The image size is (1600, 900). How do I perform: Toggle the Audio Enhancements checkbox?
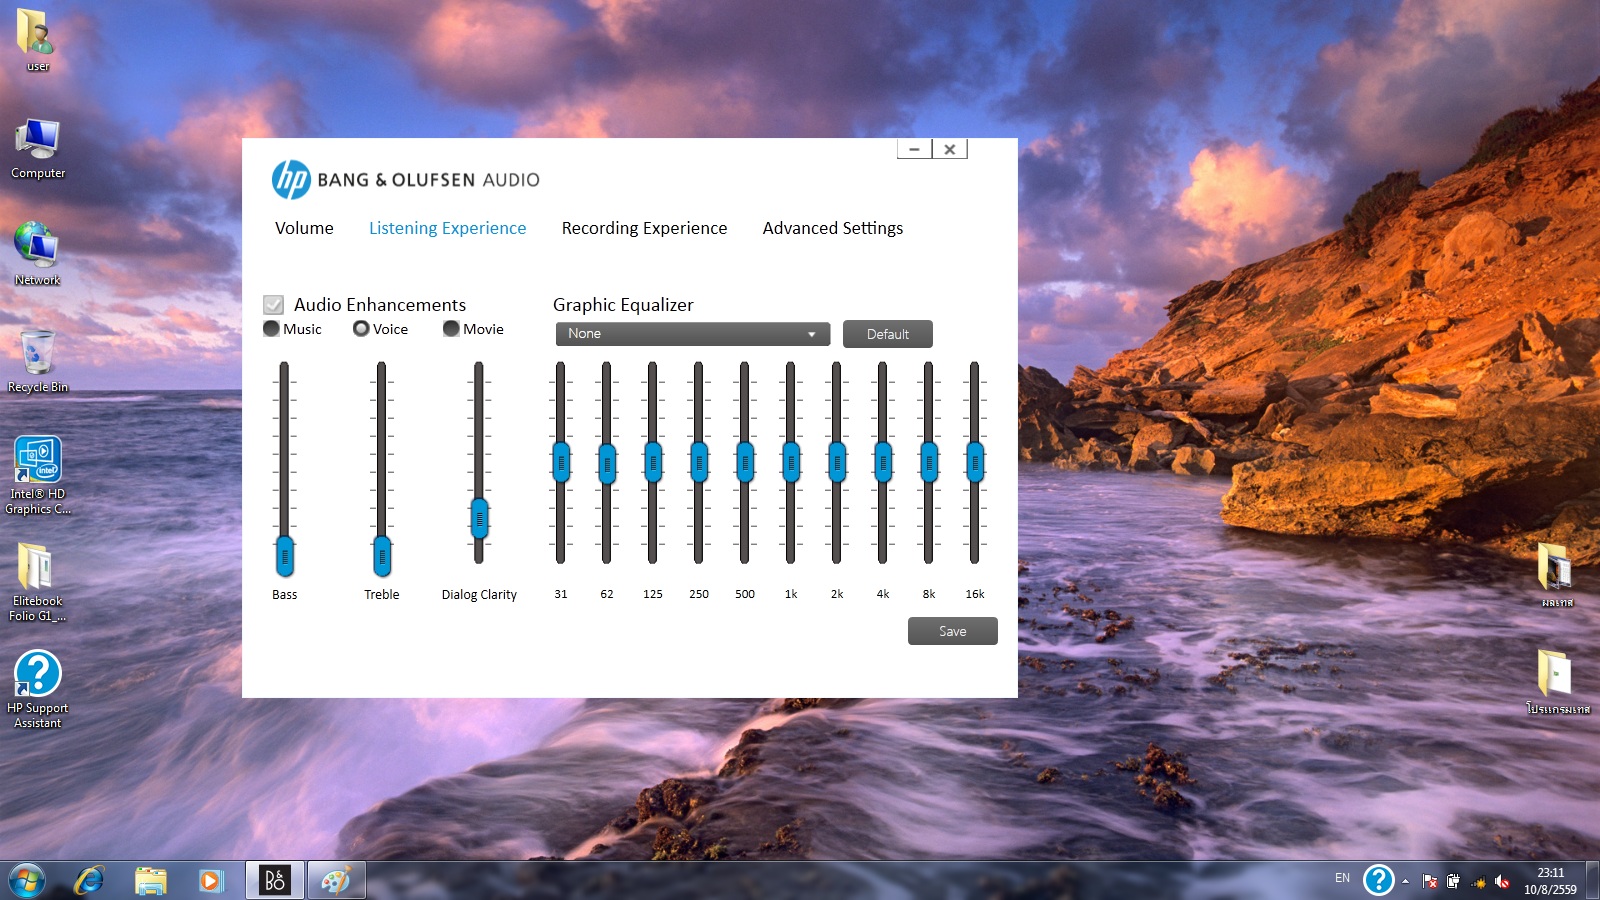pyautogui.click(x=273, y=305)
